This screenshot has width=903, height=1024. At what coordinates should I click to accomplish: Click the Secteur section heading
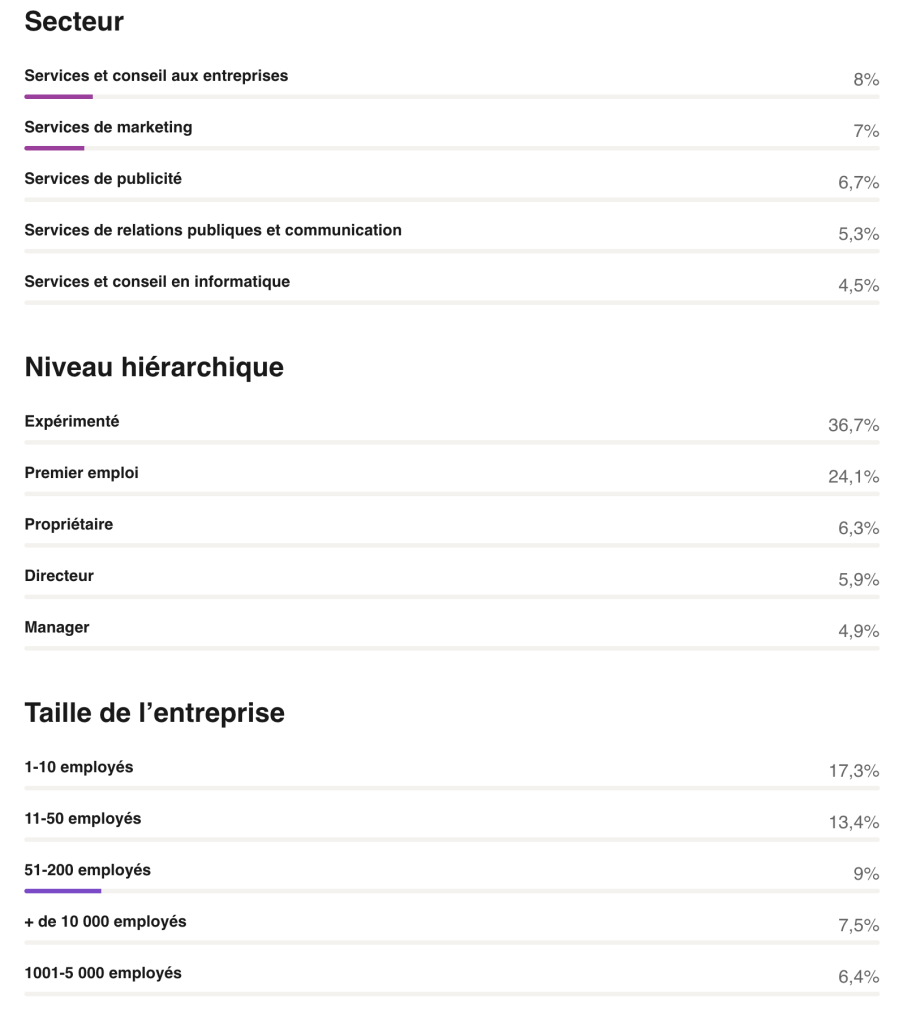click(x=74, y=22)
